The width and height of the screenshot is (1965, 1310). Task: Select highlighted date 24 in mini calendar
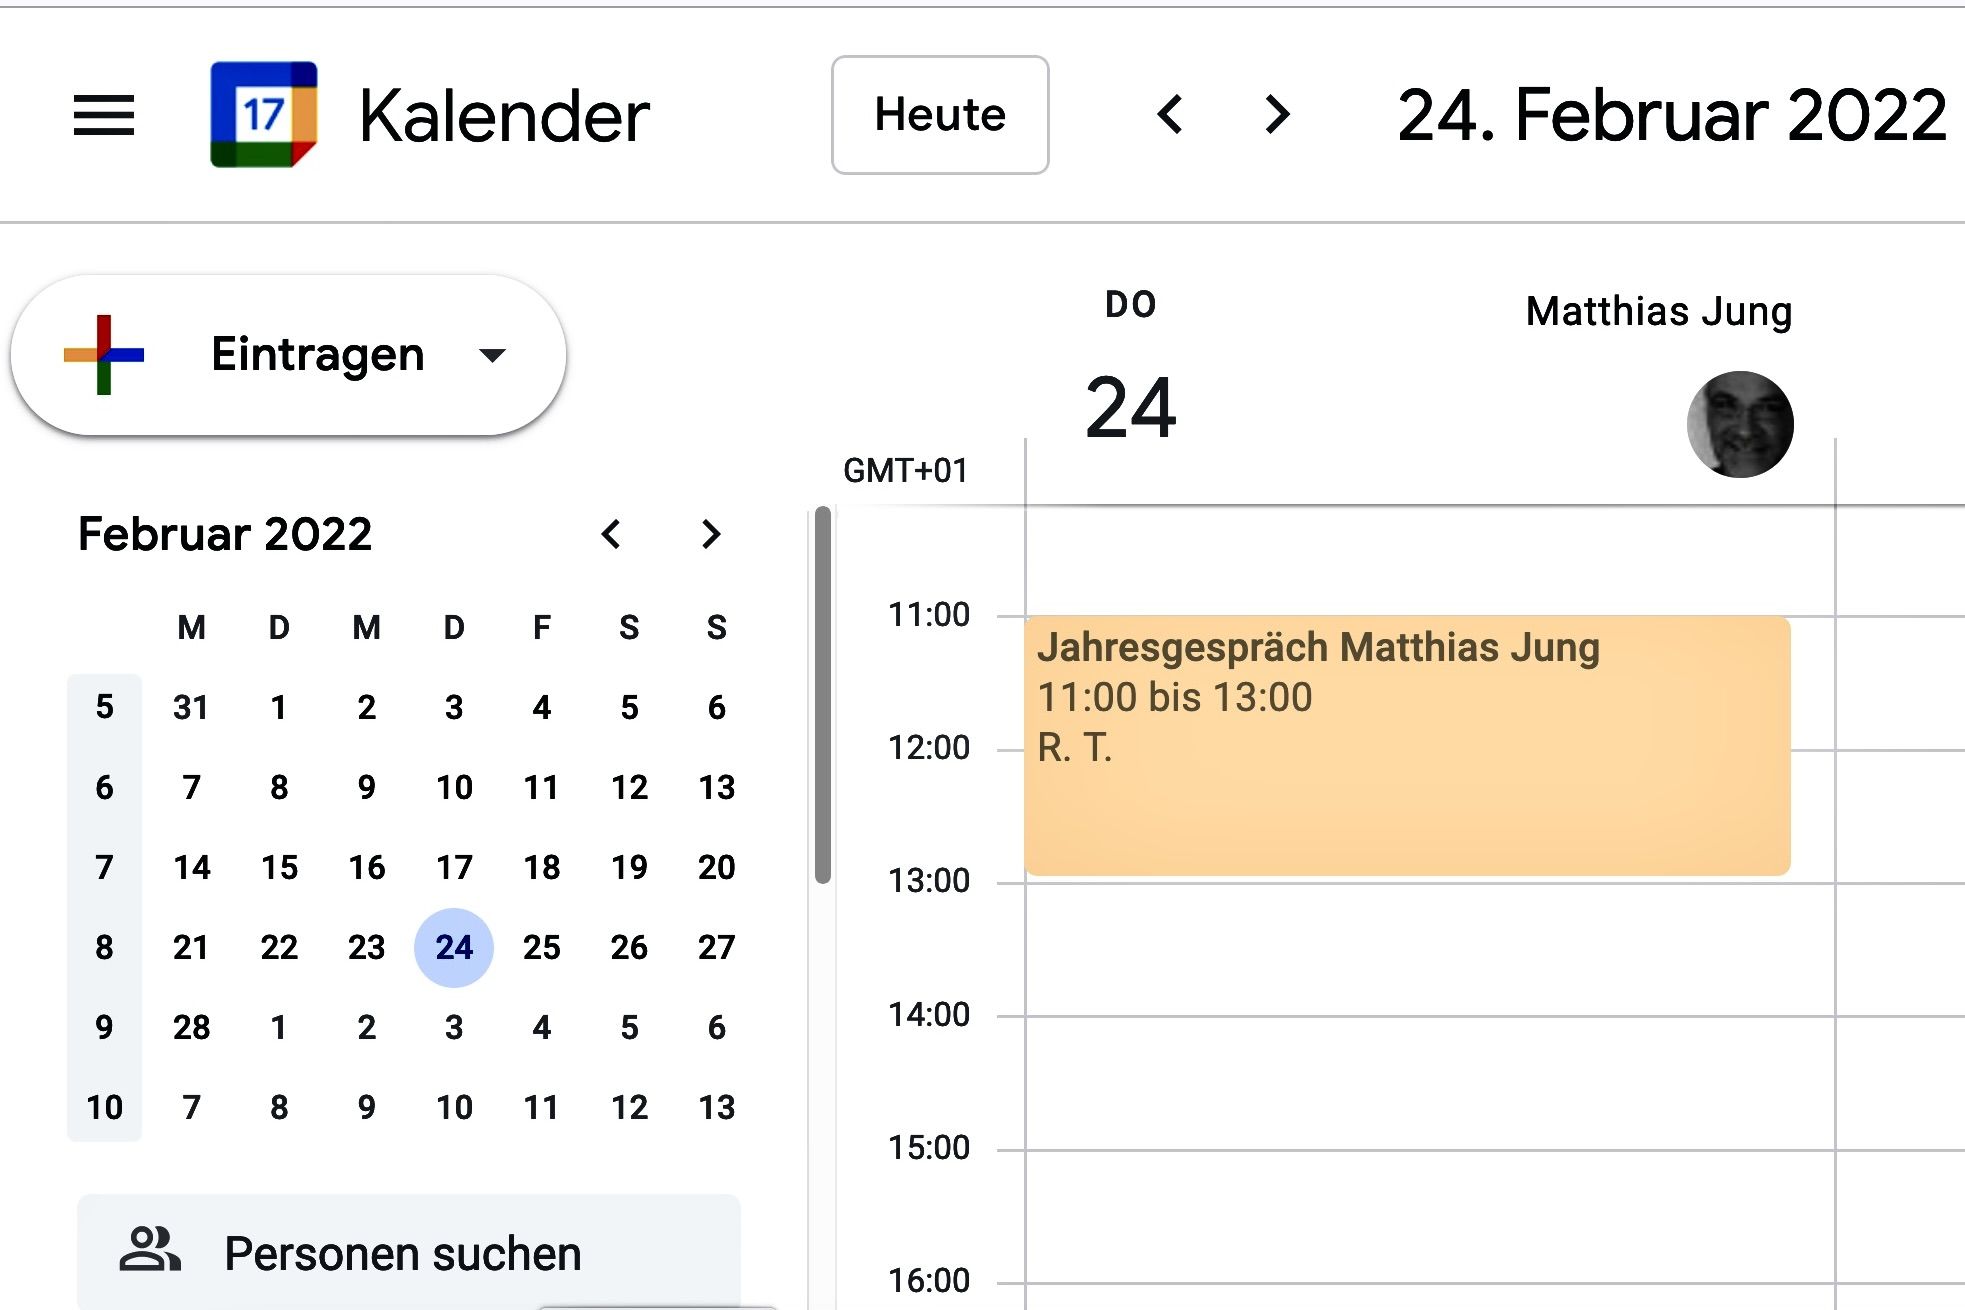pyautogui.click(x=454, y=947)
